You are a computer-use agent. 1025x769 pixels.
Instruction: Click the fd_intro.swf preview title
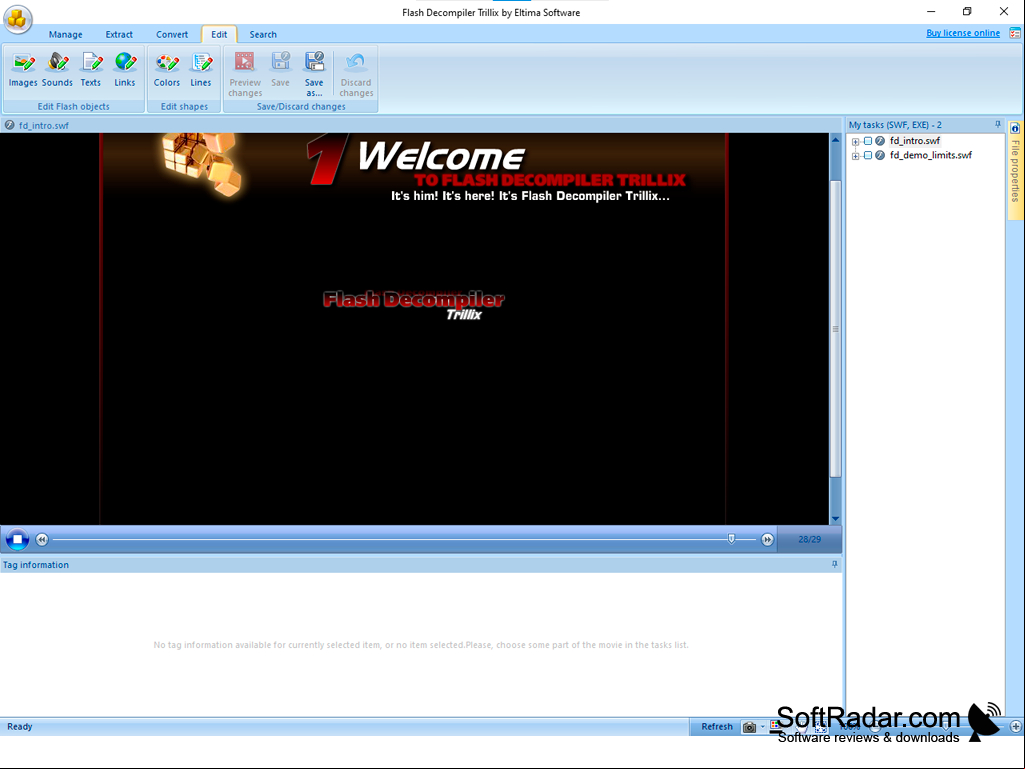tap(43, 126)
